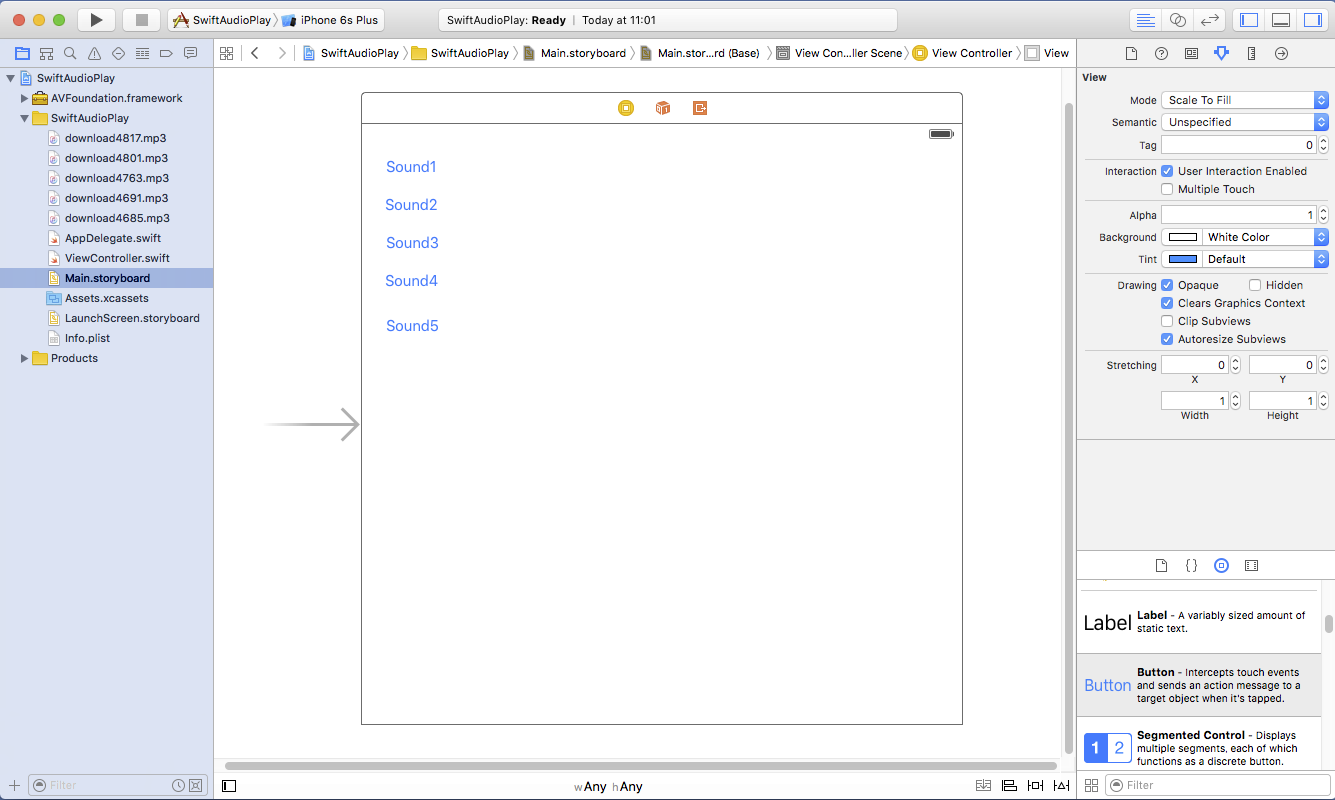The image size is (1335, 800).
Task: Click the Run (play) button
Action: coord(96,20)
